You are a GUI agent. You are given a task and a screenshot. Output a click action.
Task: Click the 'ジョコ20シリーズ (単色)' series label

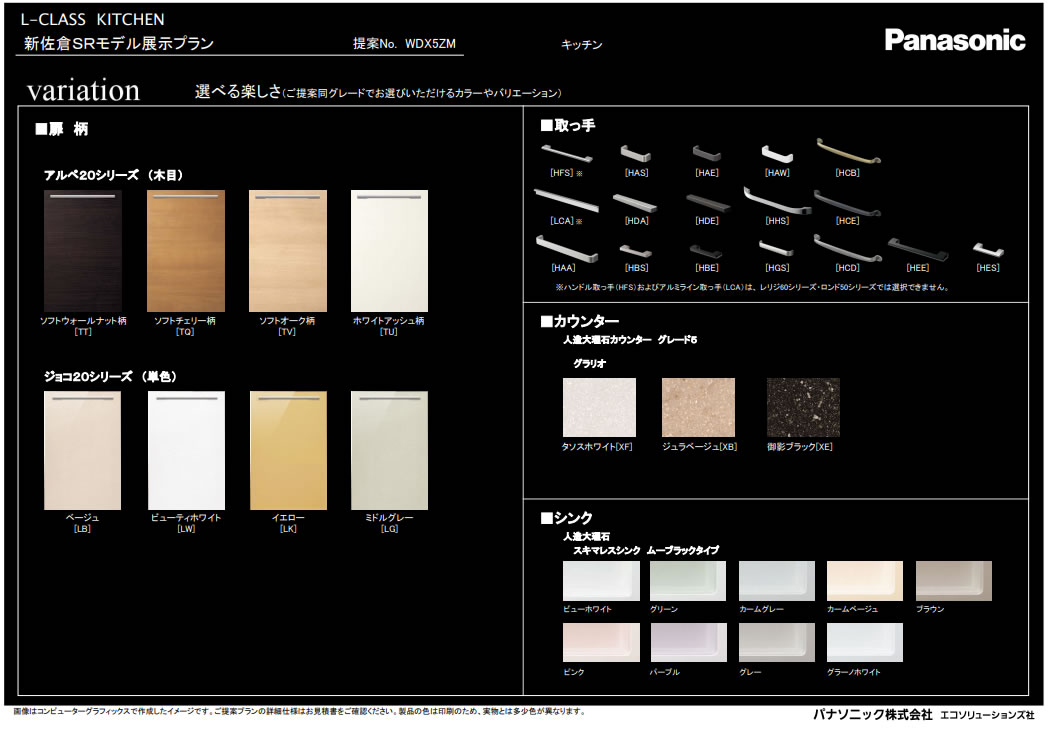point(111,376)
